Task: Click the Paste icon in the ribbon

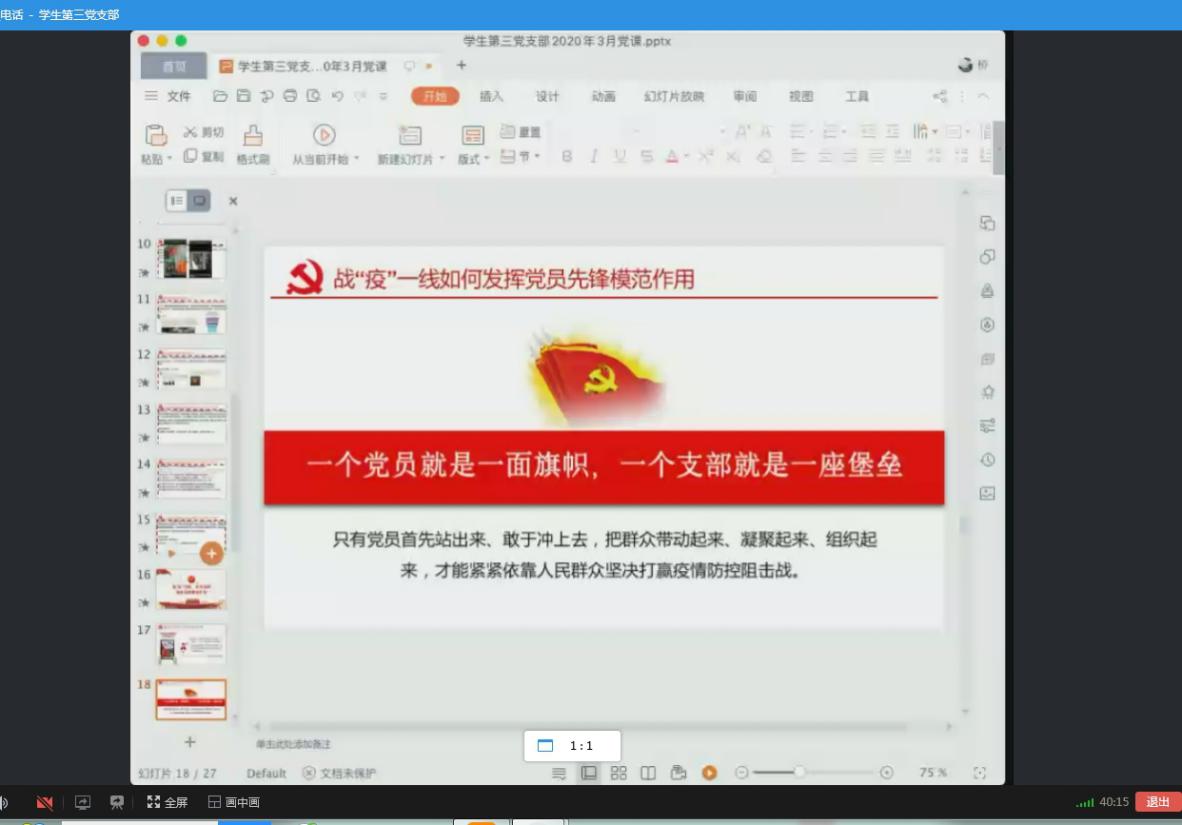Action: 156,136
